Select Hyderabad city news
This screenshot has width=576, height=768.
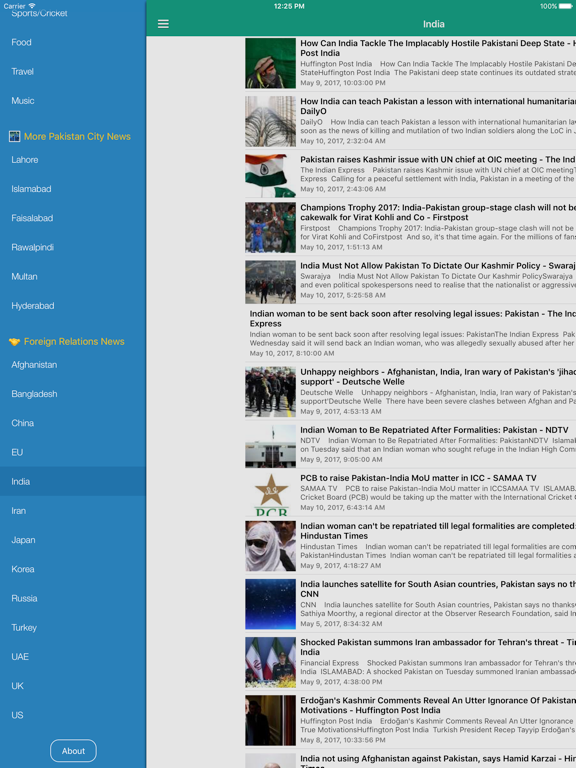[72, 306]
